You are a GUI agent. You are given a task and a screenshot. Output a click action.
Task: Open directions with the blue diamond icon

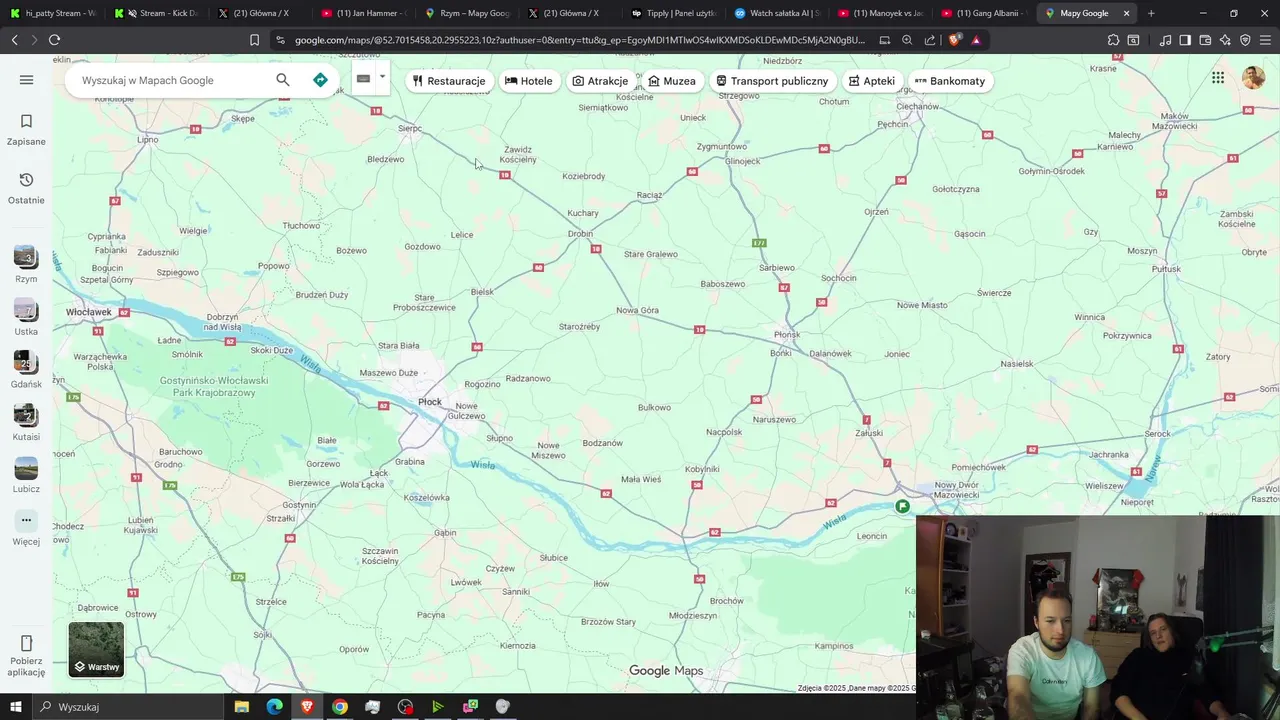[320, 80]
